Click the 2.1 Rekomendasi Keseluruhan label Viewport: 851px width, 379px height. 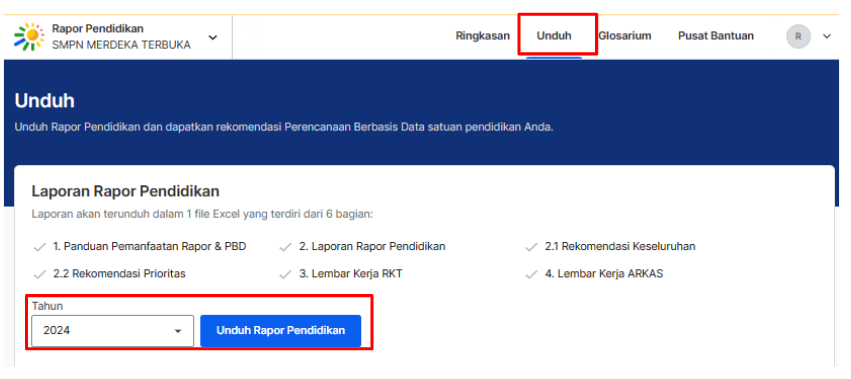(x=620, y=247)
